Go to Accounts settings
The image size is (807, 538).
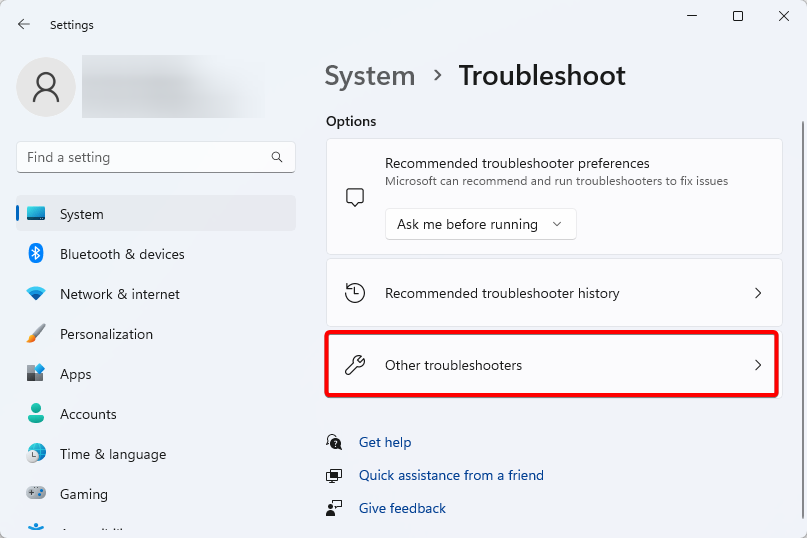tap(88, 414)
